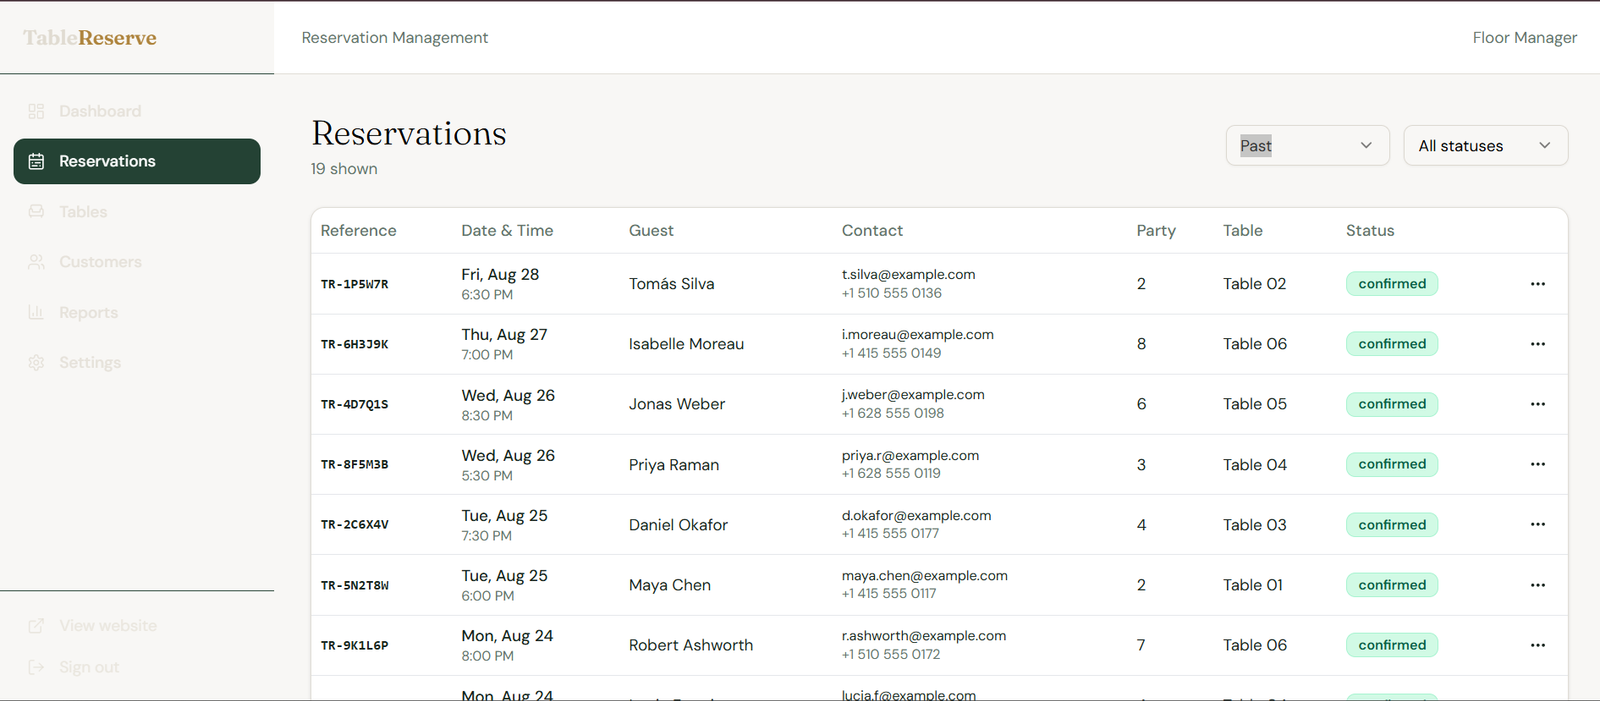Click the Reports bar chart icon

[x=37, y=312]
